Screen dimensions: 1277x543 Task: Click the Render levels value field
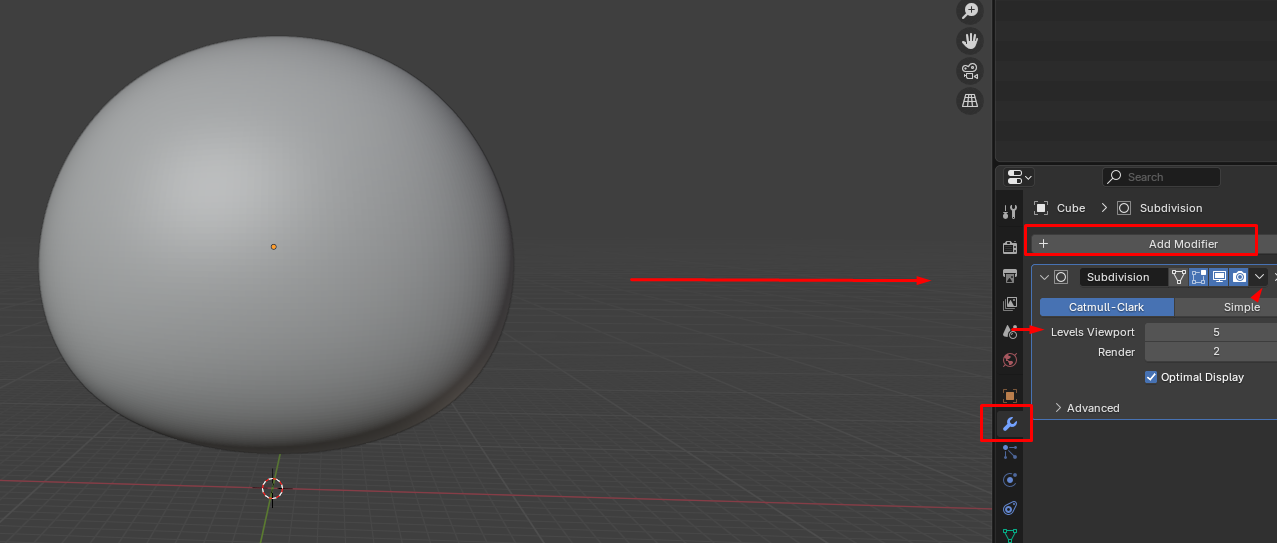click(x=1211, y=352)
